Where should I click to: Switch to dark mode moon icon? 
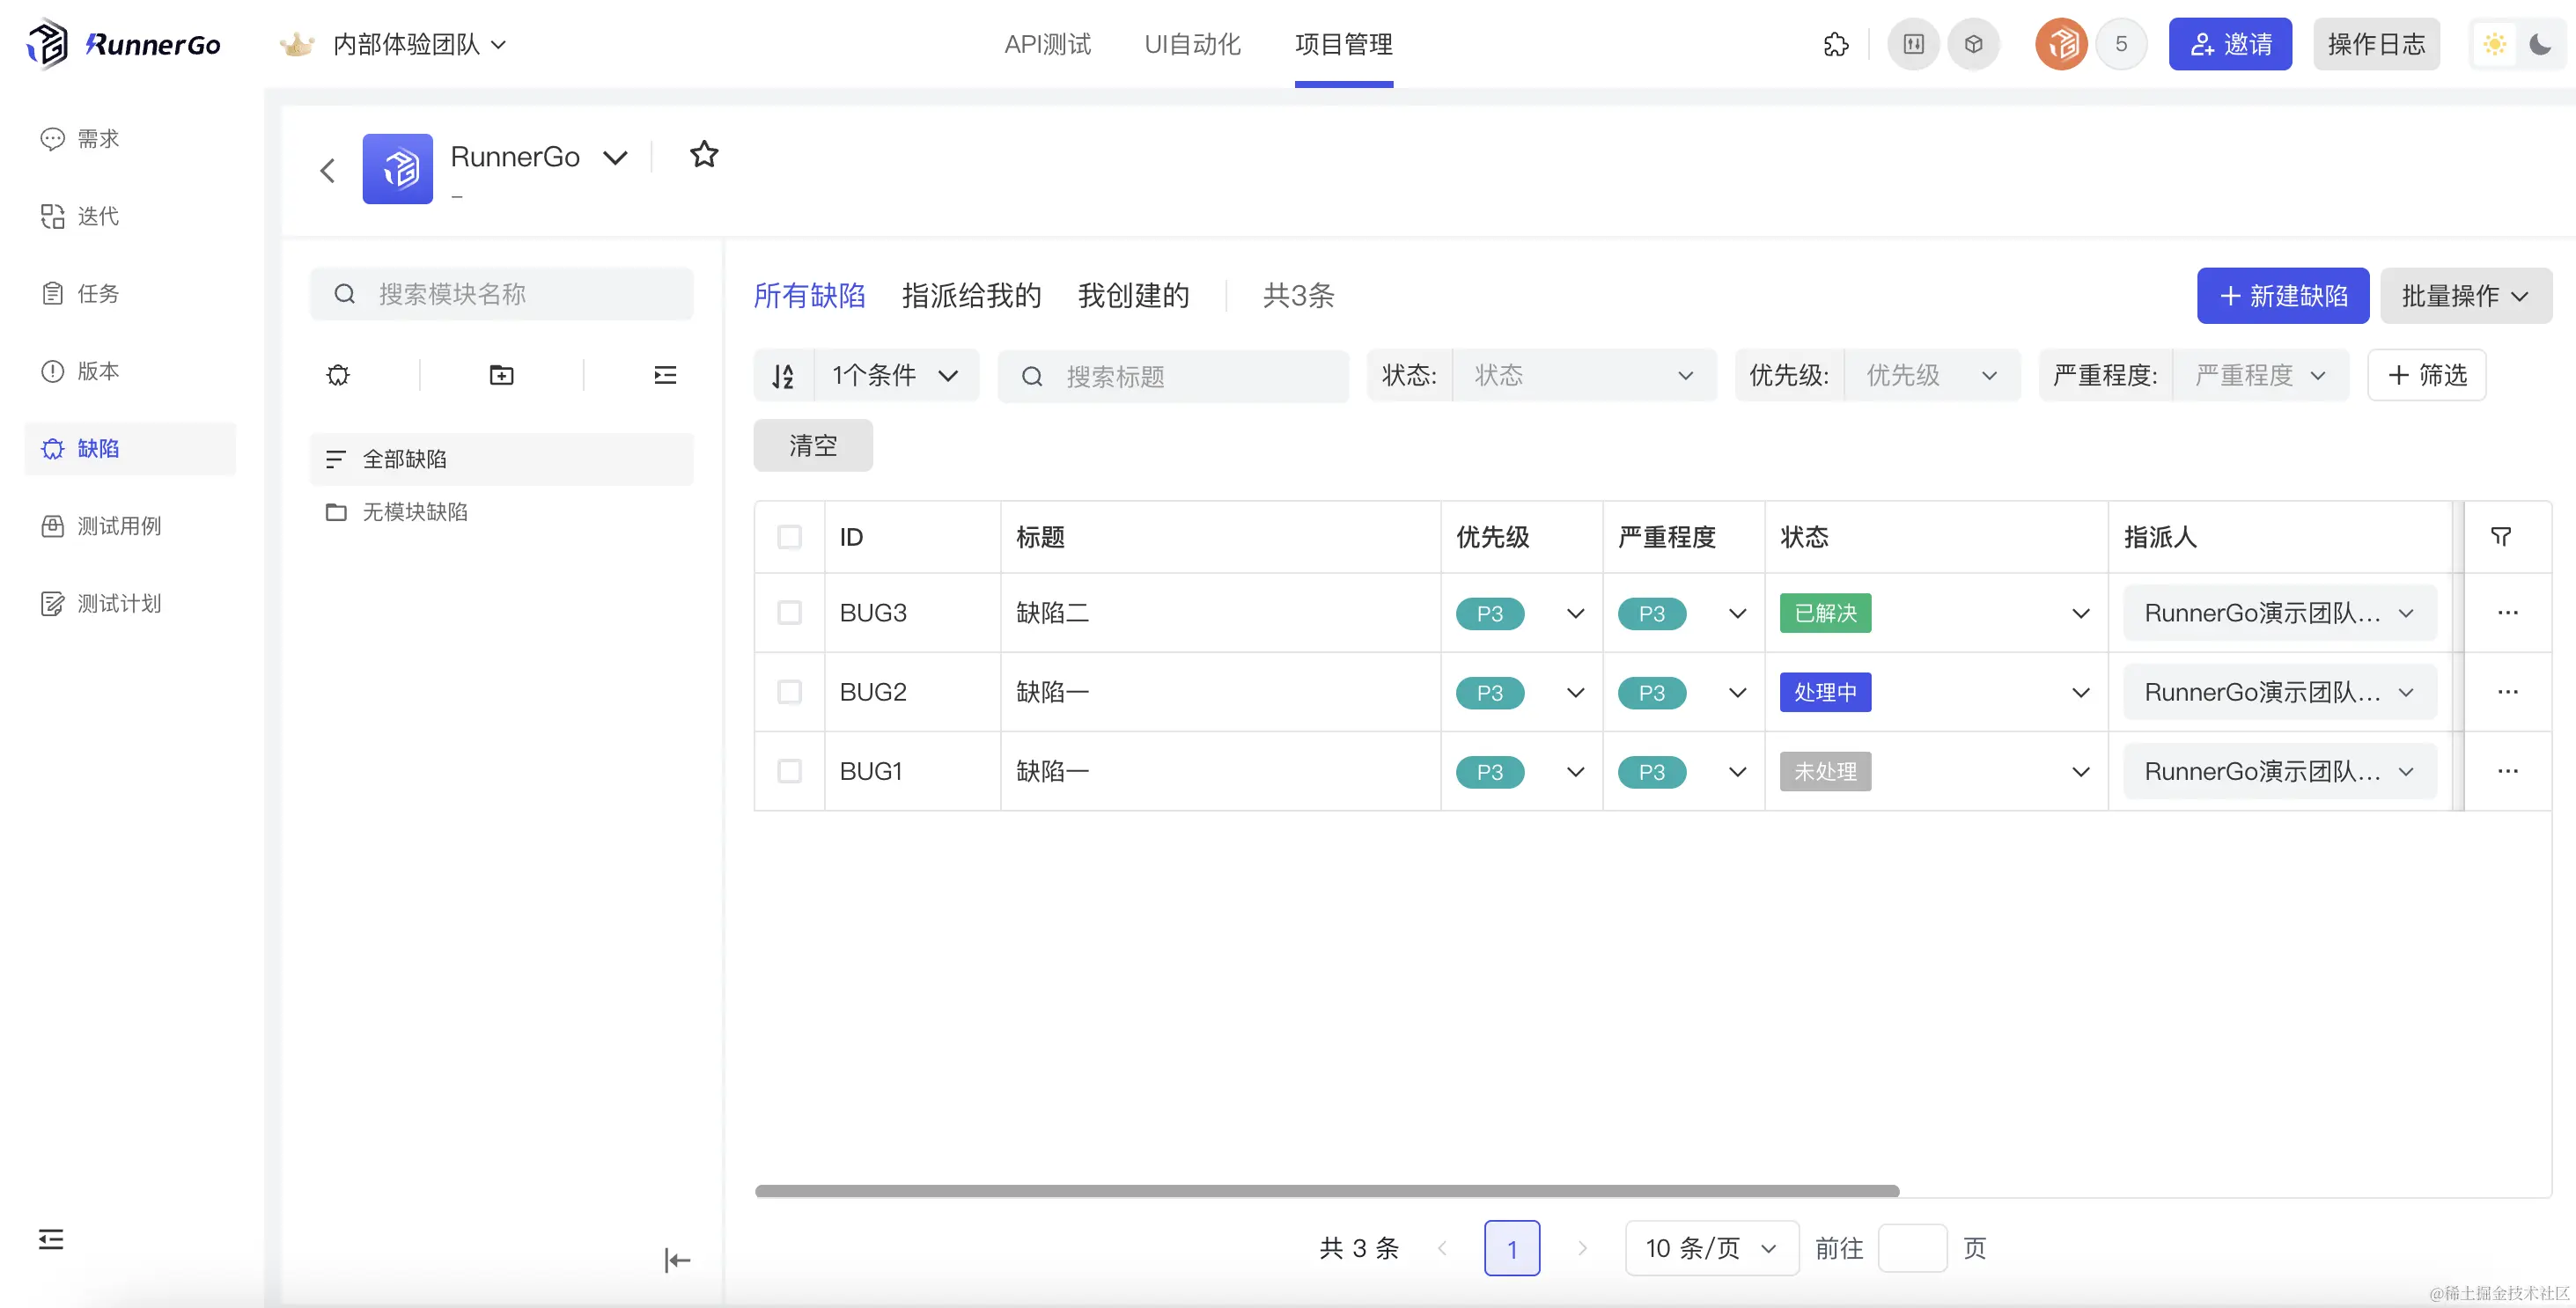2540,44
